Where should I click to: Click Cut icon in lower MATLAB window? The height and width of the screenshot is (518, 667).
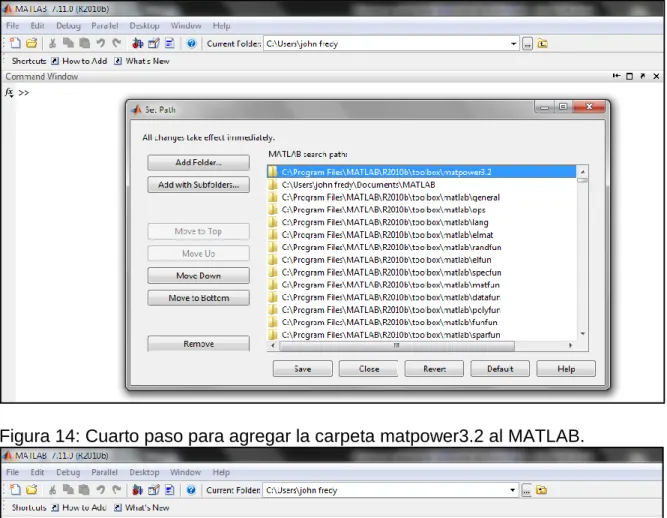[x=52, y=490]
